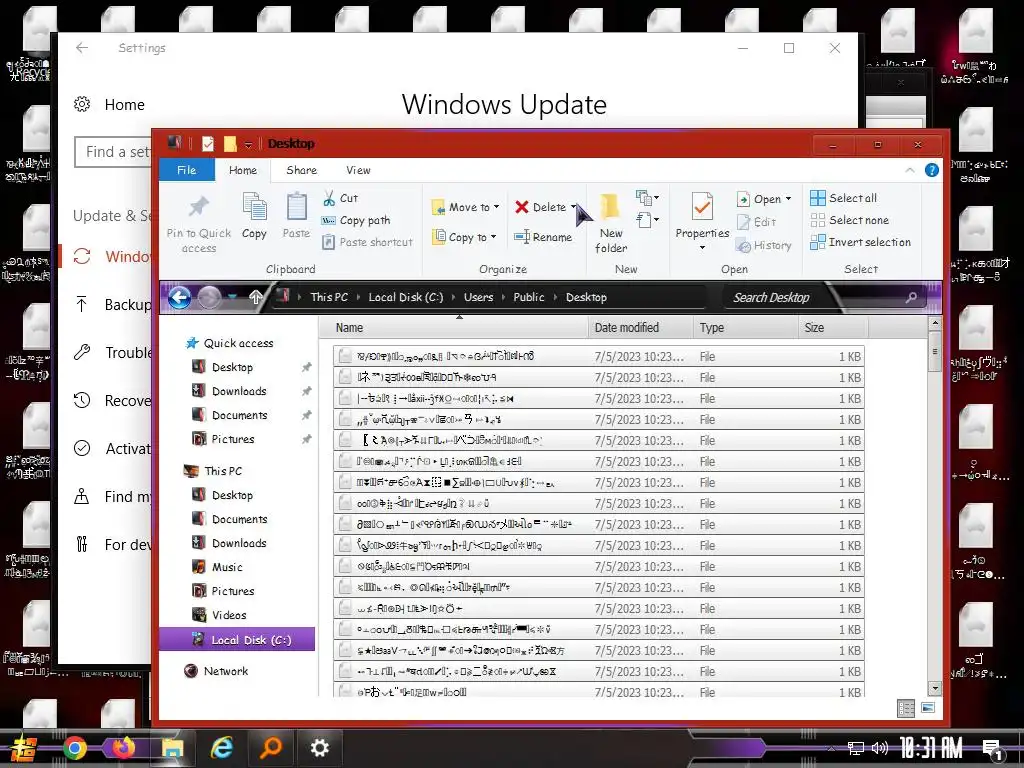Click History in Open group
Screen dimensions: 1024x768
coord(763,246)
